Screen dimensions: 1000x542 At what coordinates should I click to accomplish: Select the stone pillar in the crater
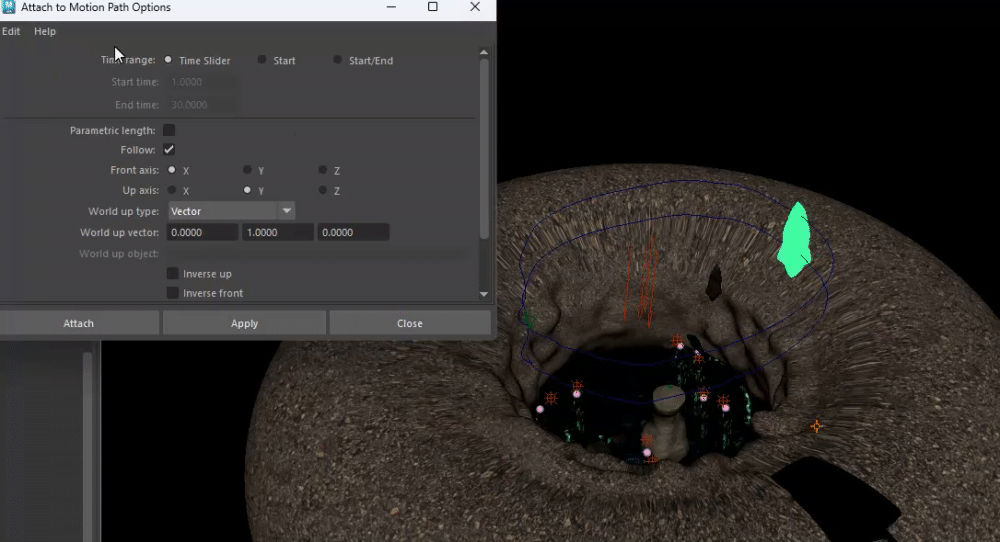pos(667,421)
